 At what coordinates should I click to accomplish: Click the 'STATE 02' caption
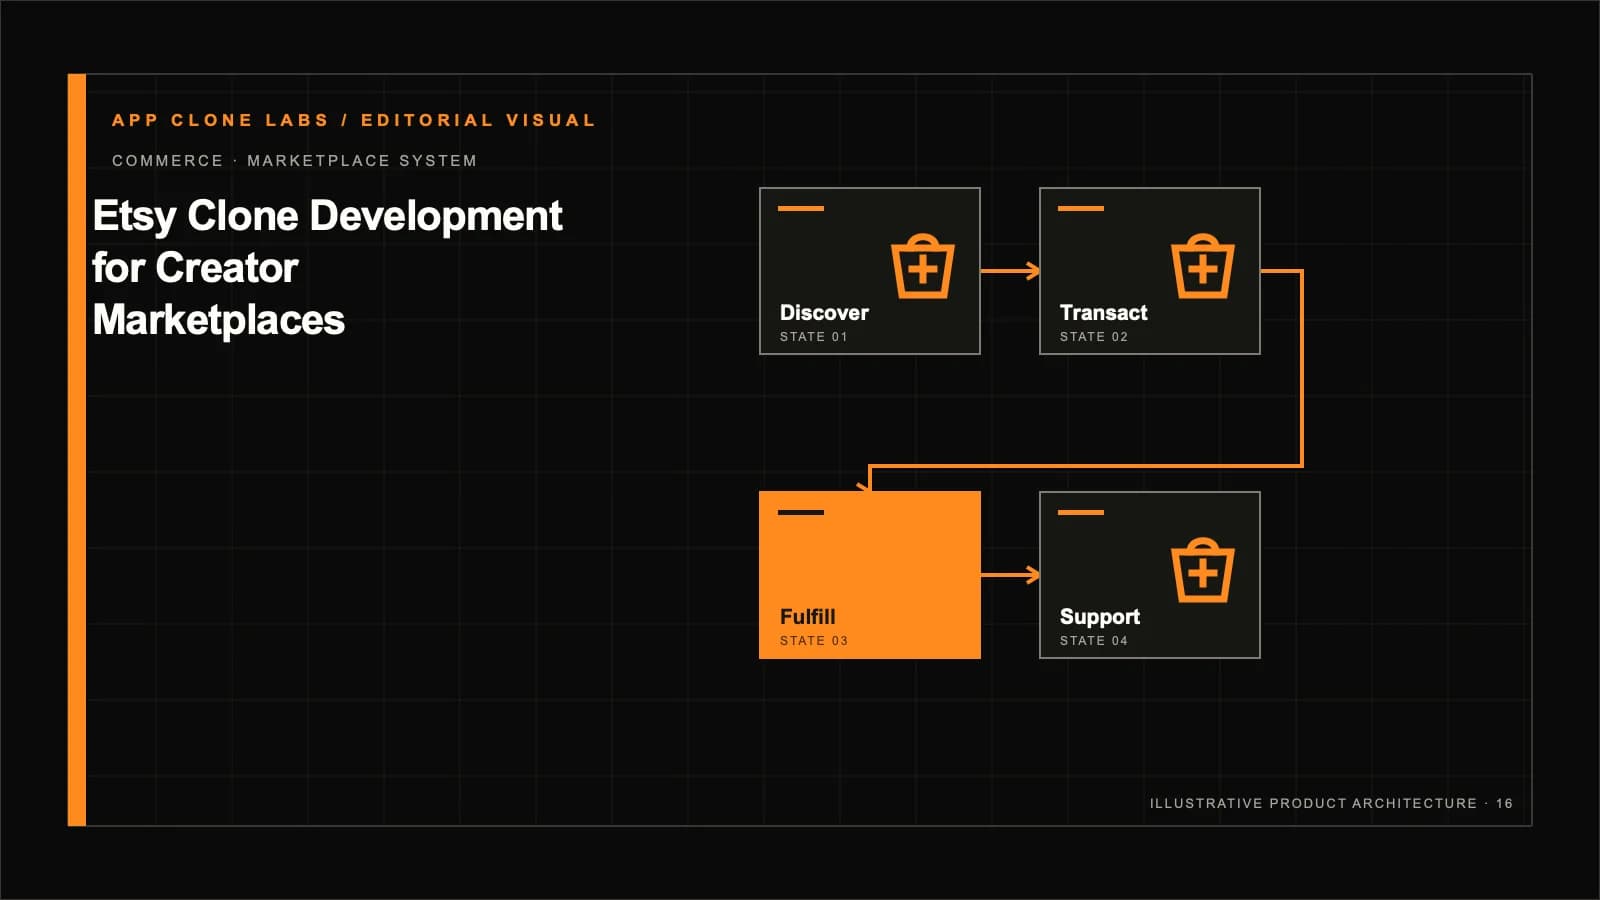tap(1093, 337)
